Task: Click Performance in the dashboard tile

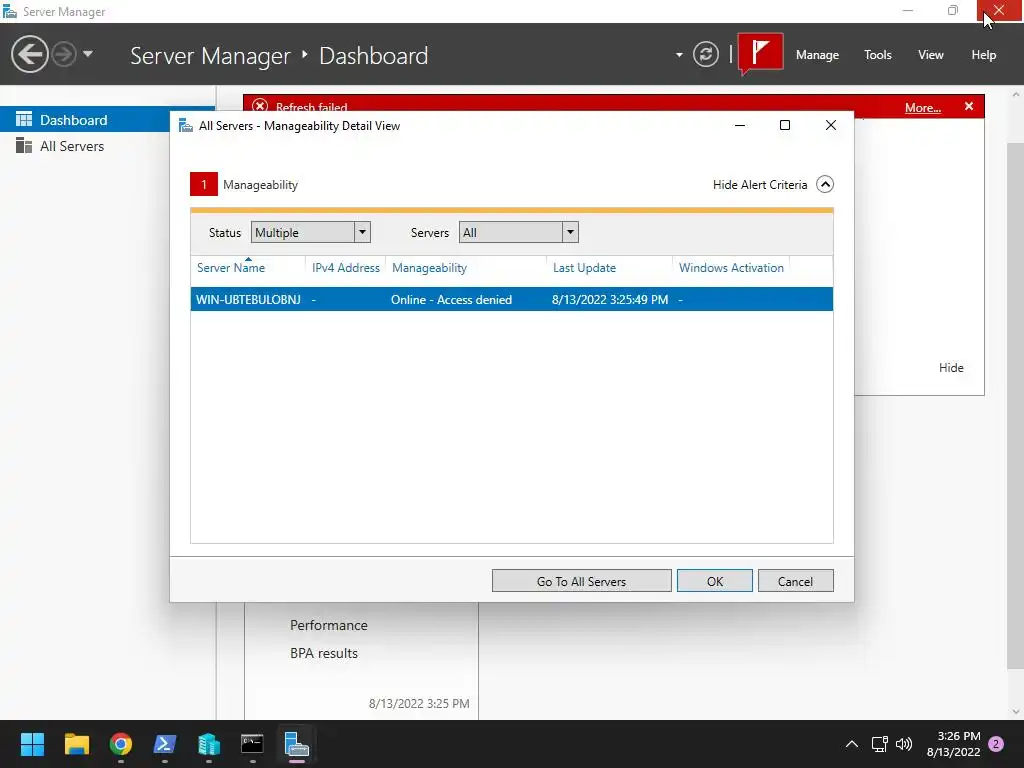Action: [328, 625]
